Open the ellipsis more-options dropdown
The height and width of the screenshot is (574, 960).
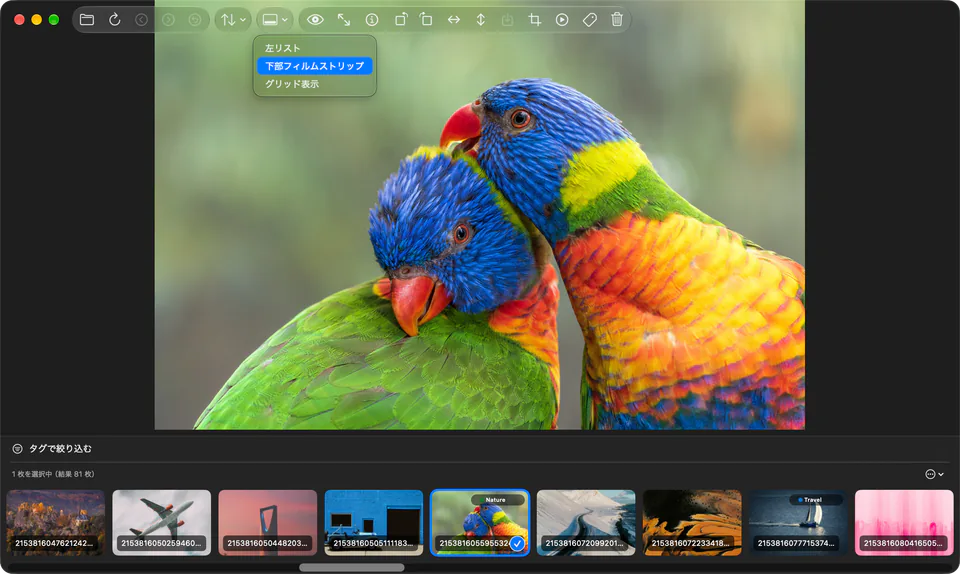934,474
